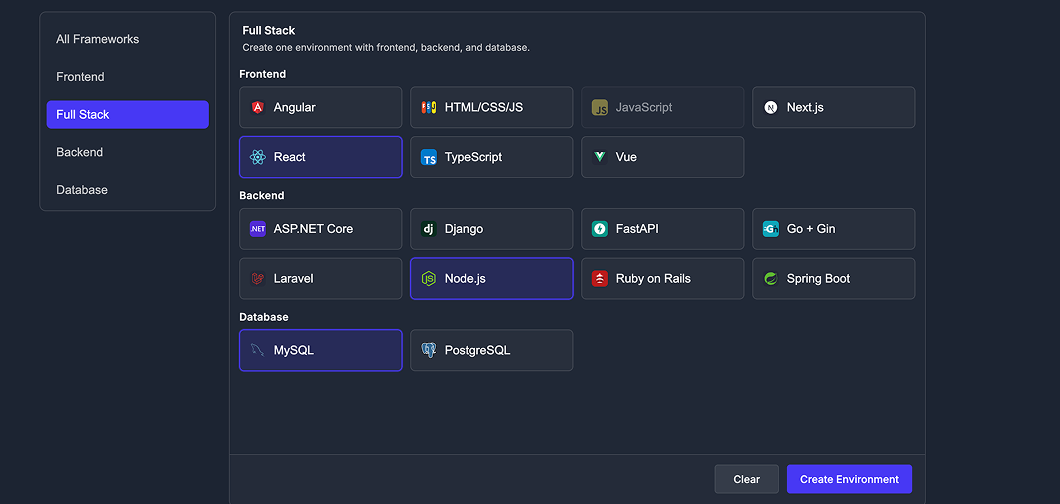Screen dimensions: 1060x504
Task: Switch the database to PostgreSQL
Action: (491, 350)
